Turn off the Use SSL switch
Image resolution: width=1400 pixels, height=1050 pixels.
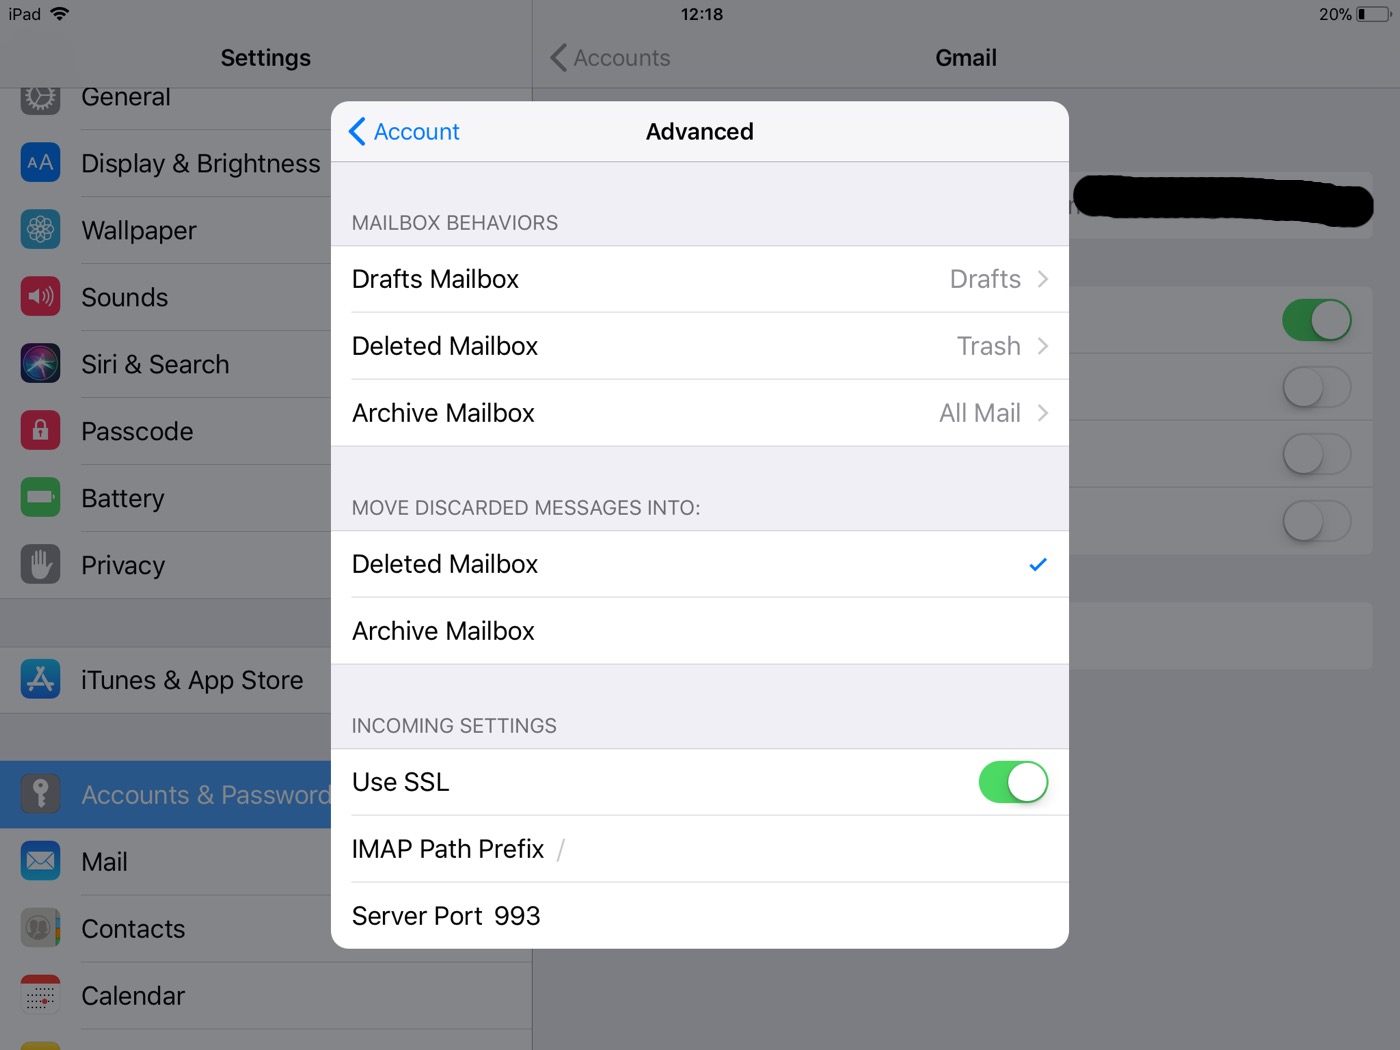(x=1013, y=782)
